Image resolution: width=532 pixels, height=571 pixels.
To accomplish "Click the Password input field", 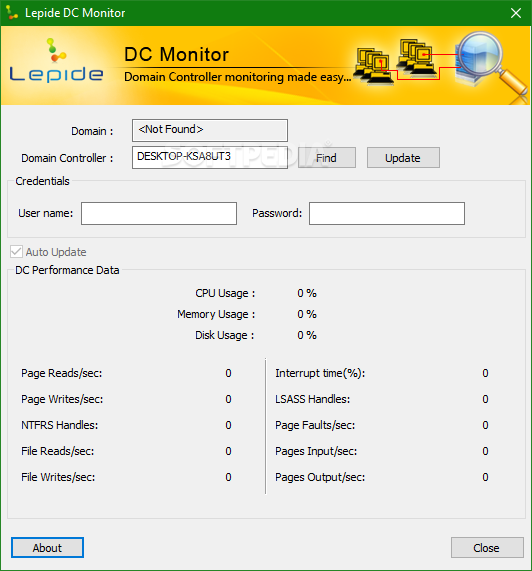I will (x=387, y=213).
